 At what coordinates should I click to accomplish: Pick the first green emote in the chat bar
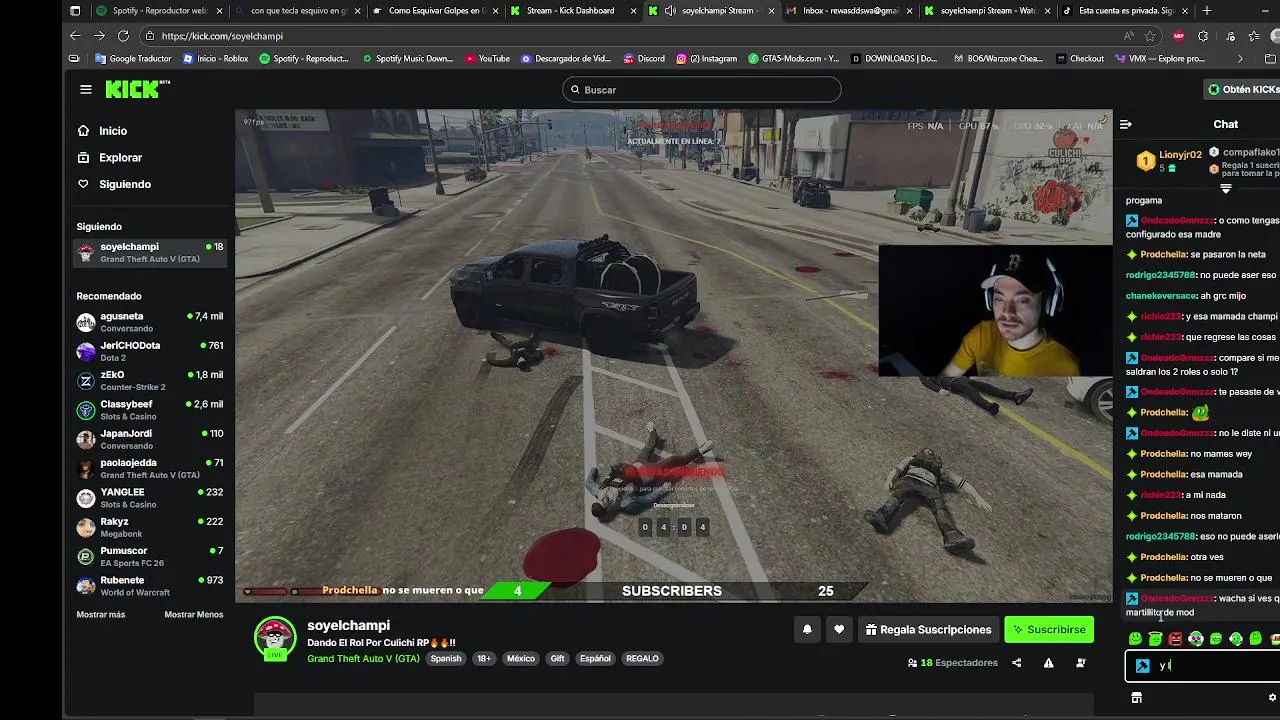click(x=1135, y=639)
